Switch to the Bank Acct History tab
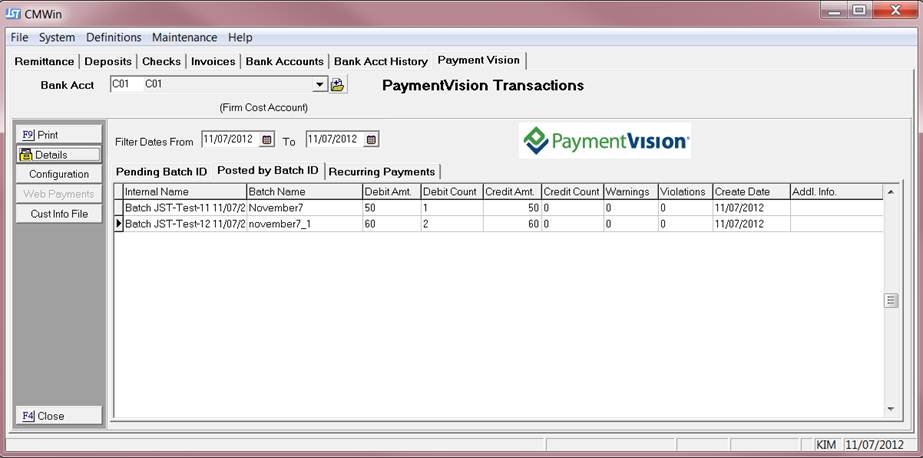The image size is (923, 458). pyautogui.click(x=380, y=61)
